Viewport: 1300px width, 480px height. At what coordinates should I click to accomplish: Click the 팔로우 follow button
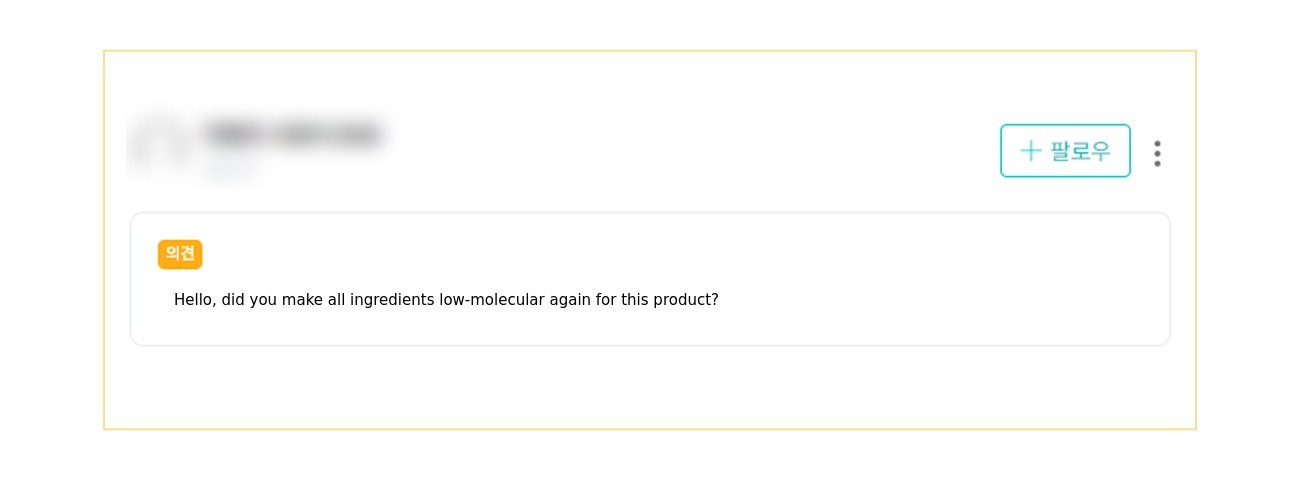point(1065,151)
